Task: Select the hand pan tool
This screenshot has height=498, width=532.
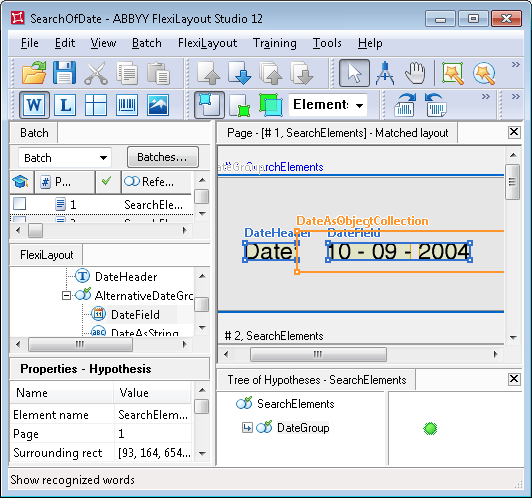Action: 416,73
